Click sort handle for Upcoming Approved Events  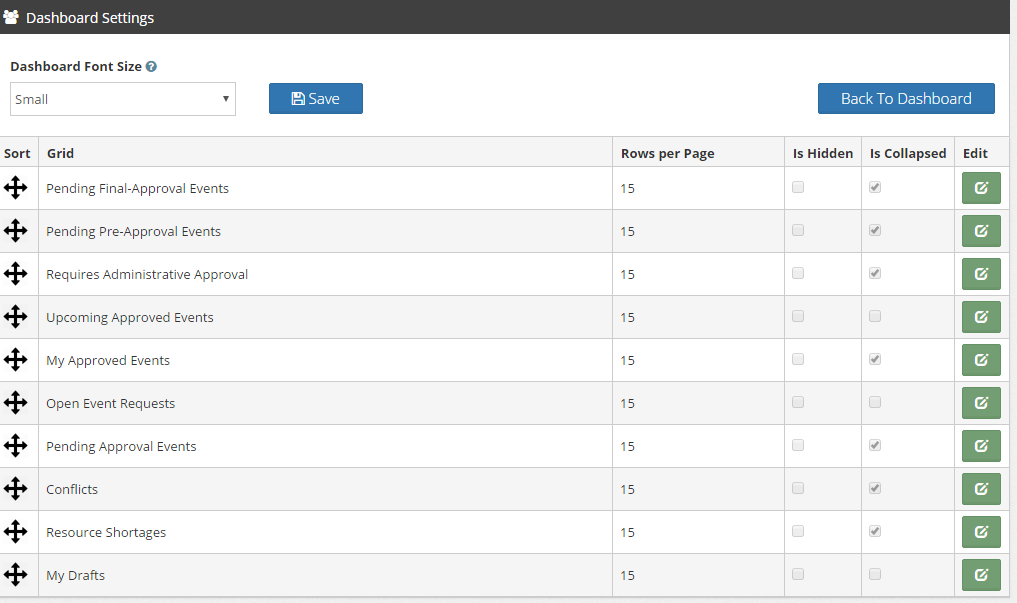point(16,317)
